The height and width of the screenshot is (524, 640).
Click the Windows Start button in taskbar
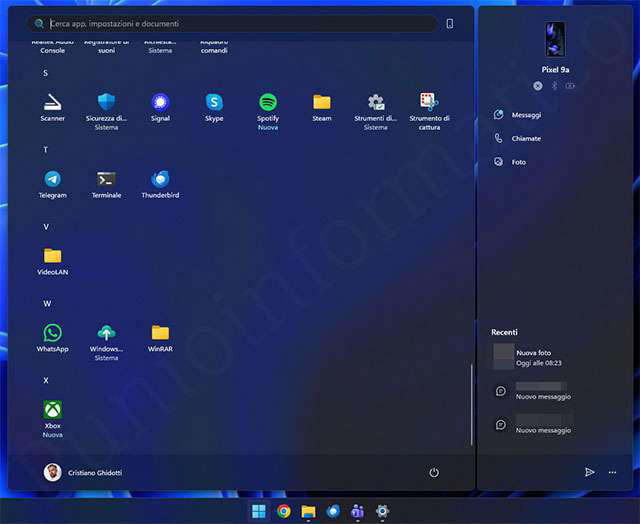pyautogui.click(x=259, y=511)
